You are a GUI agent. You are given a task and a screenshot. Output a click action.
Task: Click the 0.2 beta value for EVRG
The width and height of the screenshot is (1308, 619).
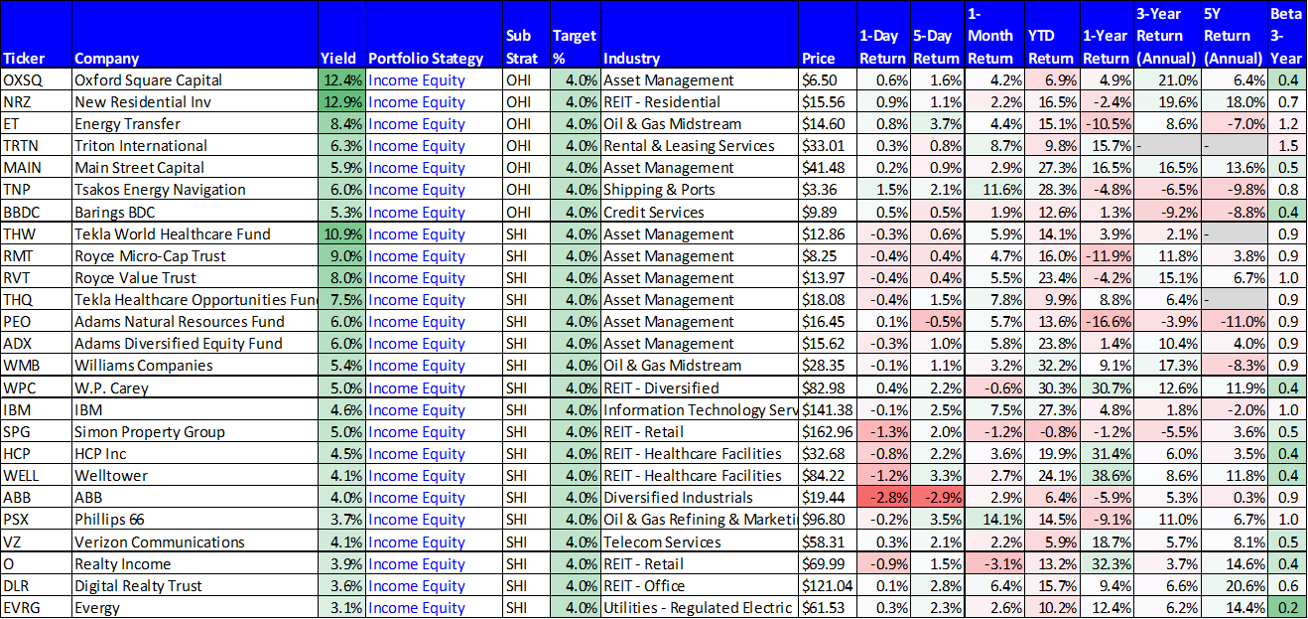coord(1287,608)
